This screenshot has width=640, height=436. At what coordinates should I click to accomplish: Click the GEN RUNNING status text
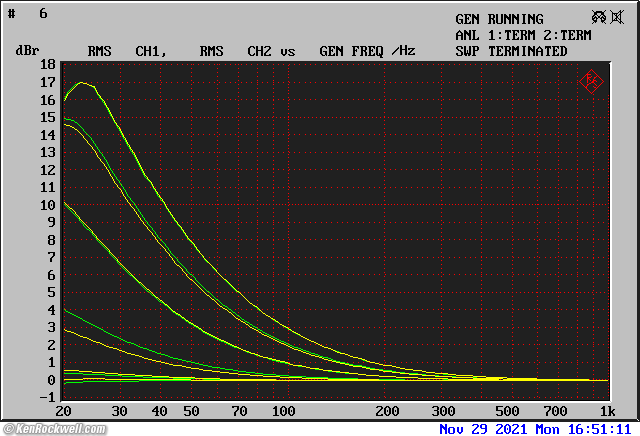pos(499,19)
